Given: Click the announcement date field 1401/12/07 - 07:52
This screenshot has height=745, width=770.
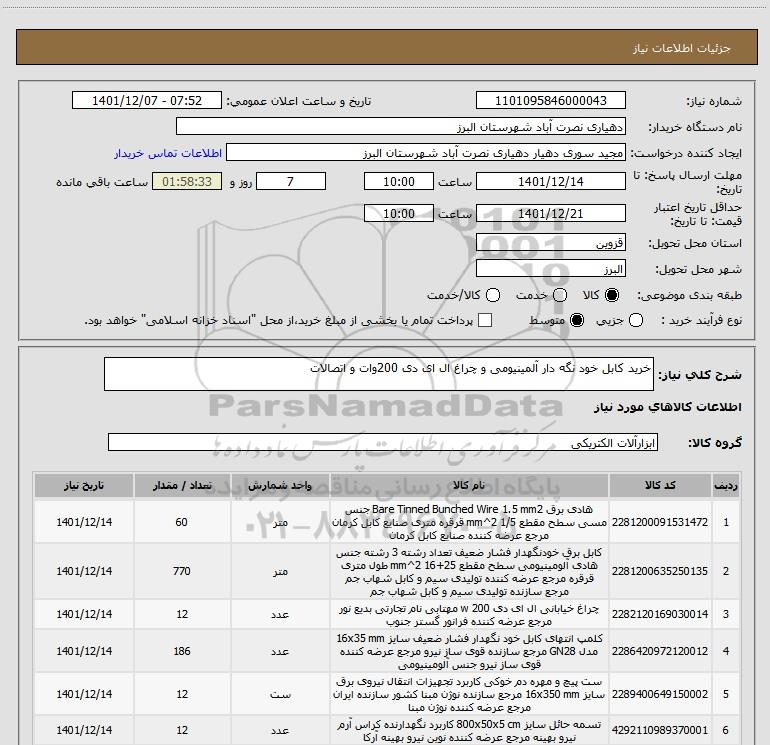Looking at the screenshot, I should click(147, 101).
